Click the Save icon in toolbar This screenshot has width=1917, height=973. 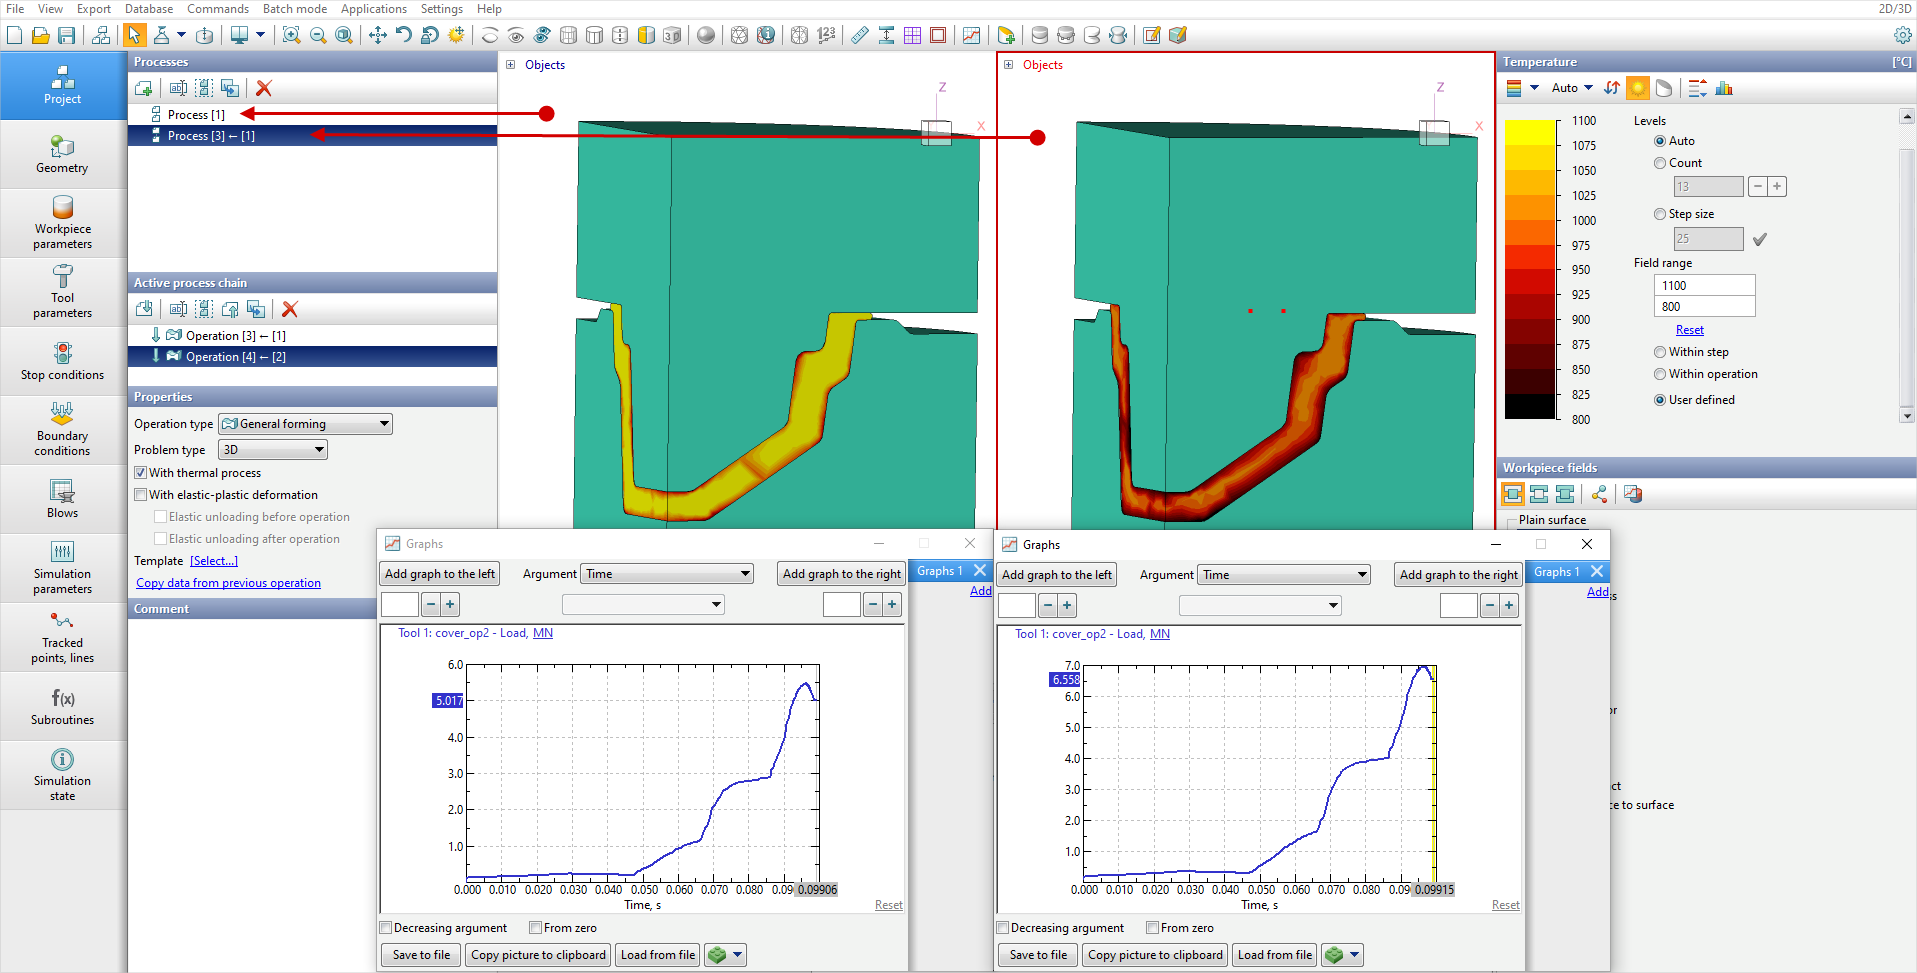pyautogui.click(x=67, y=35)
